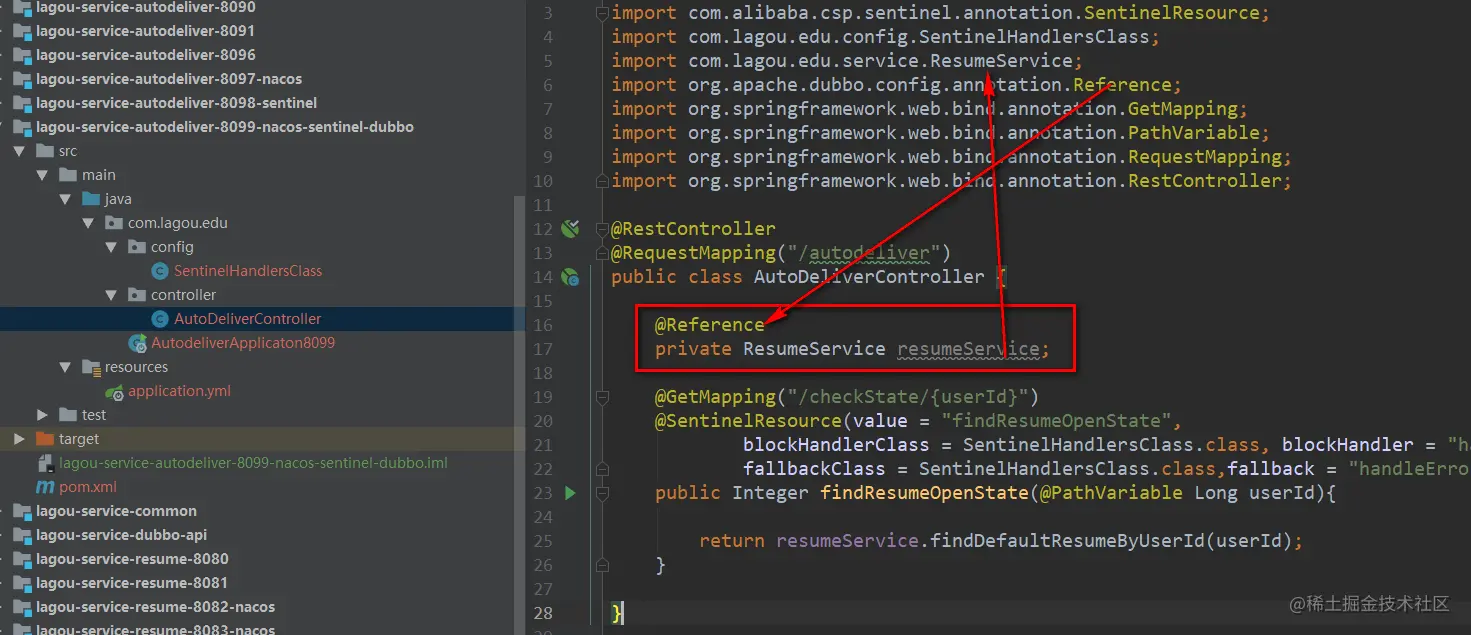Expand the target folder
This screenshot has width=1471, height=635.
pos(19,439)
